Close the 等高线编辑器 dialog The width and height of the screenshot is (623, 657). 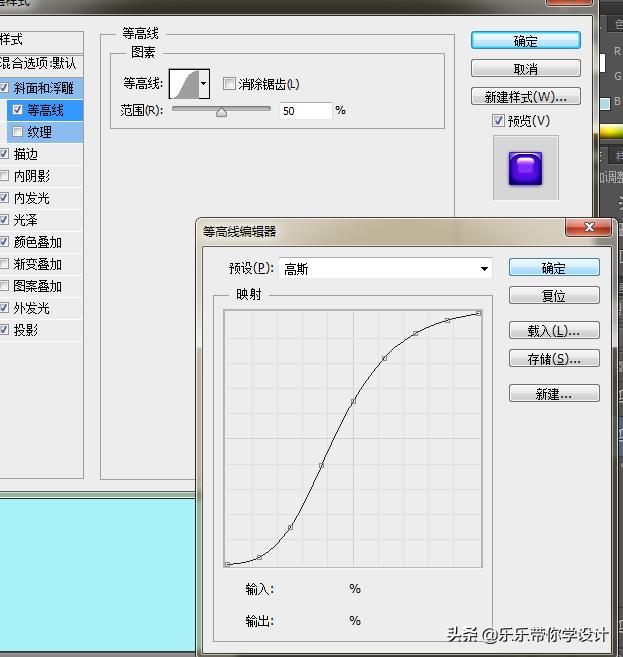click(589, 227)
